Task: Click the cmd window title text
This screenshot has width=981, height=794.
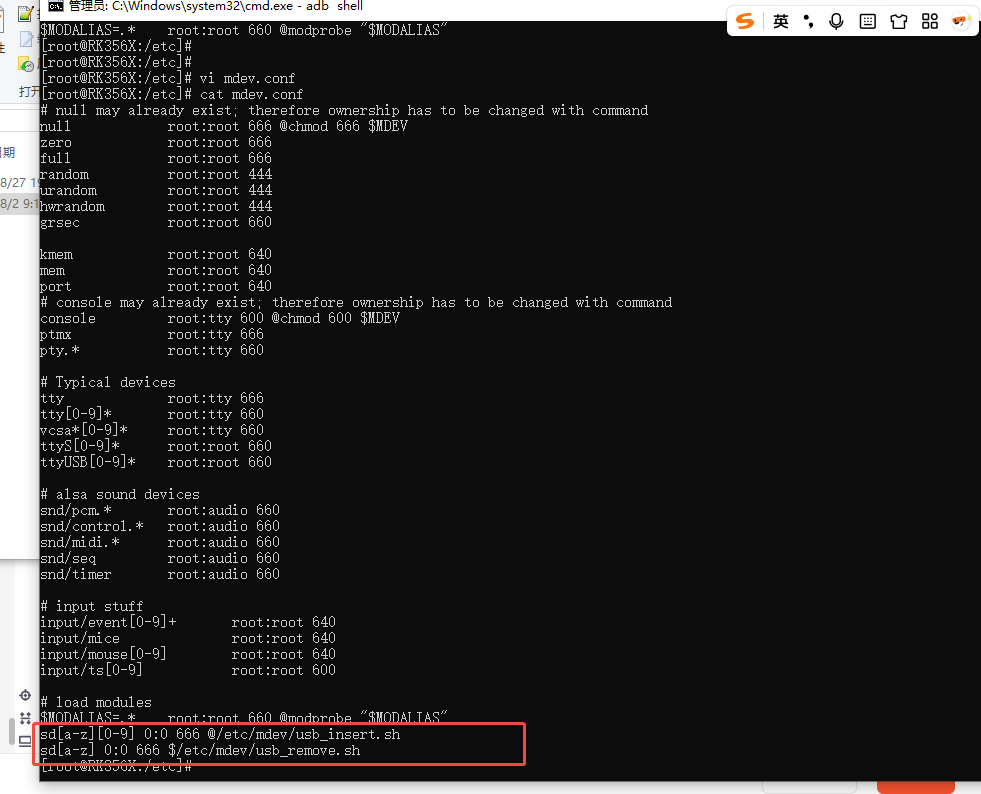Action: (215, 6)
